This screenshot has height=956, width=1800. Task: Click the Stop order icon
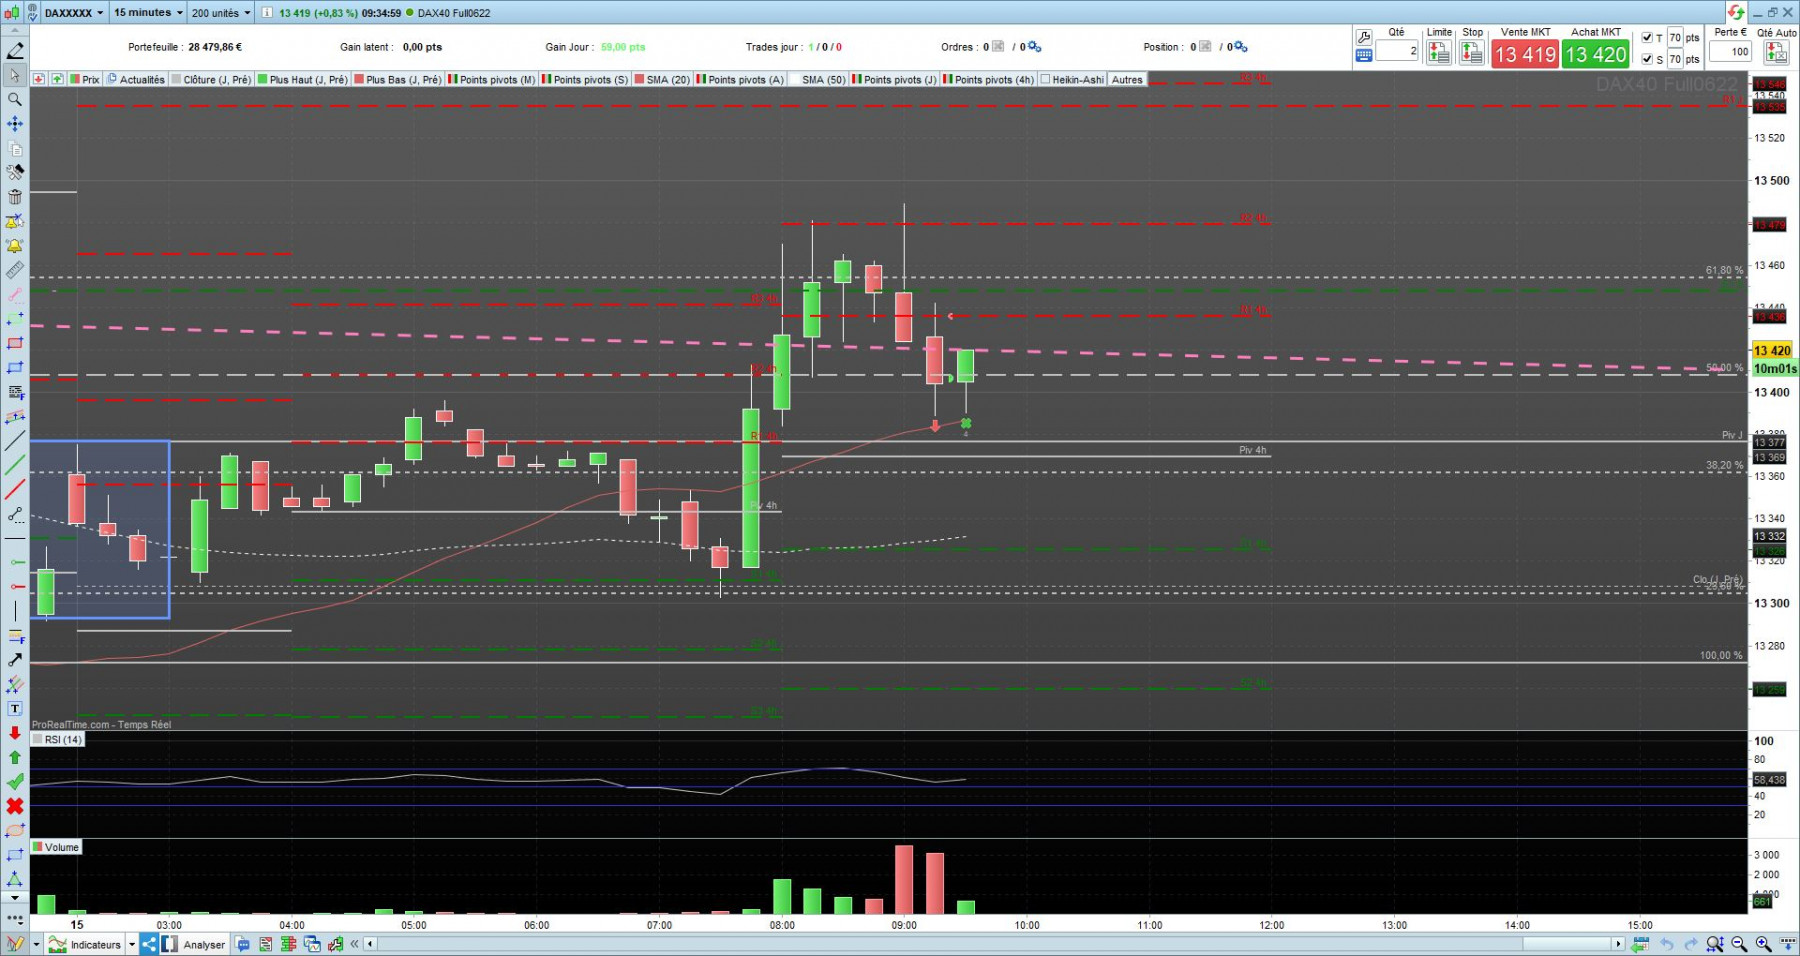tap(1472, 53)
